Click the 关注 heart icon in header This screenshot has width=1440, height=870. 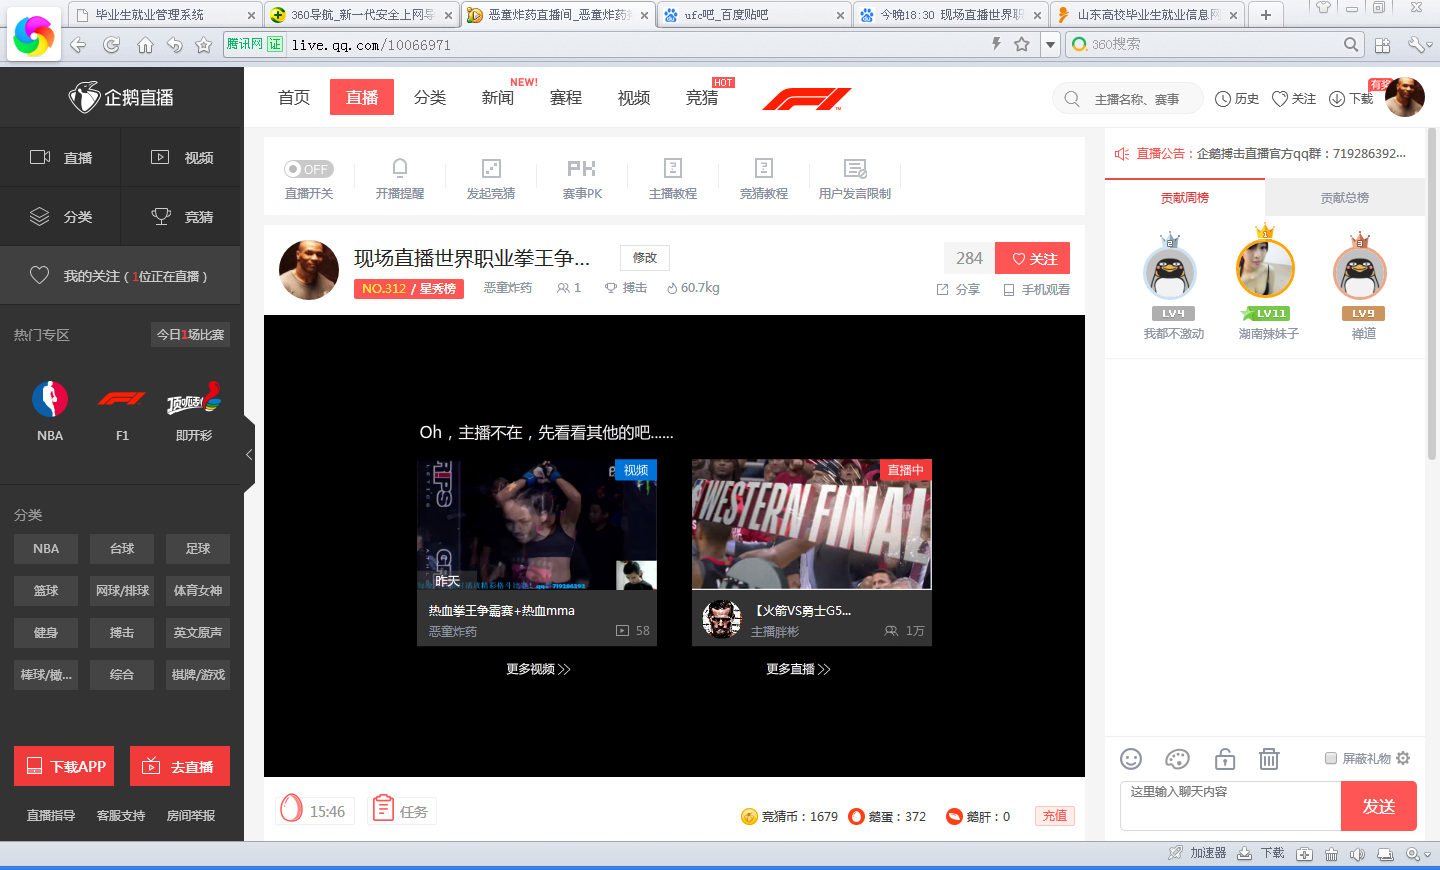coord(1279,99)
